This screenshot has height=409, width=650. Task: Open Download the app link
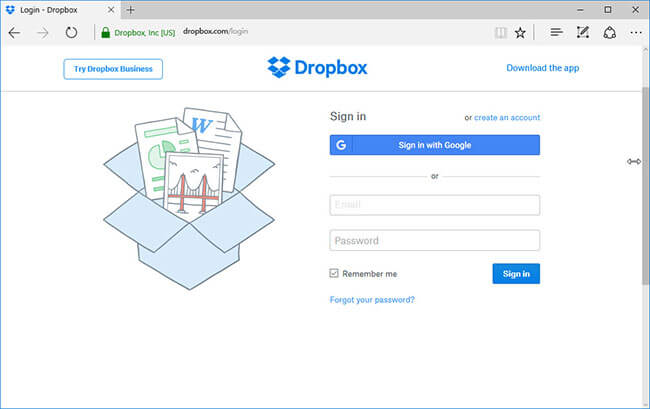(543, 68)
